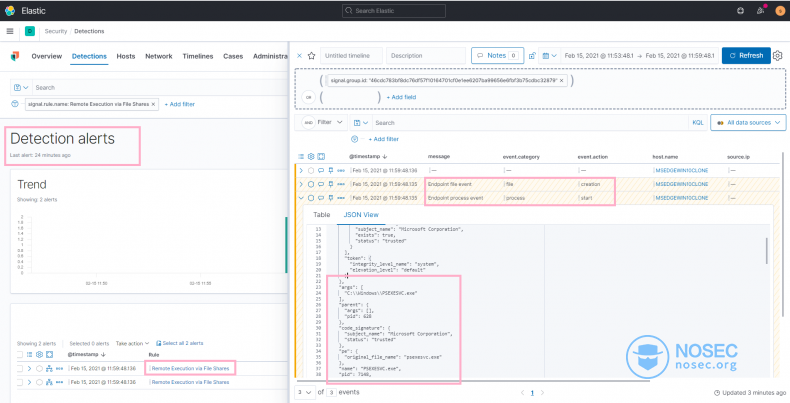Screen dimensions: 790x403
Task: Toggle full screen for alerts table
Action: pos(49,355)
